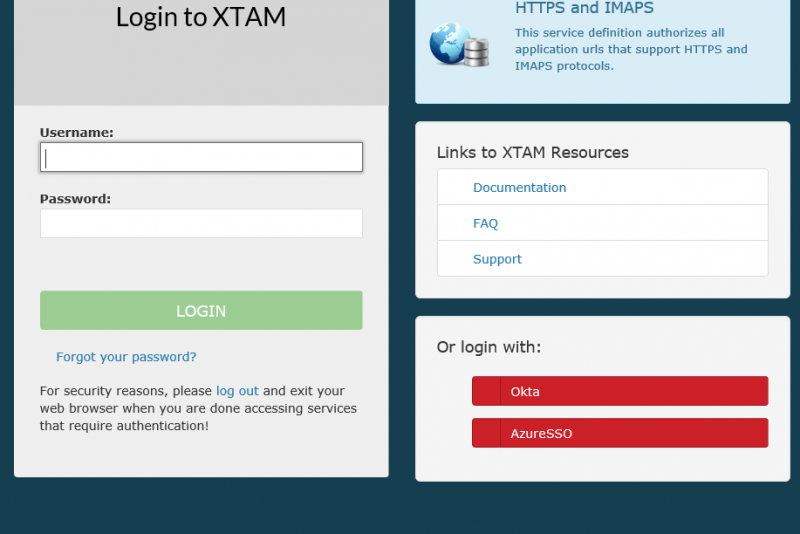The image size is (800, 534).
Task: Click the Or login with heading
Action: pyautogui.click(x=488, y=347)
